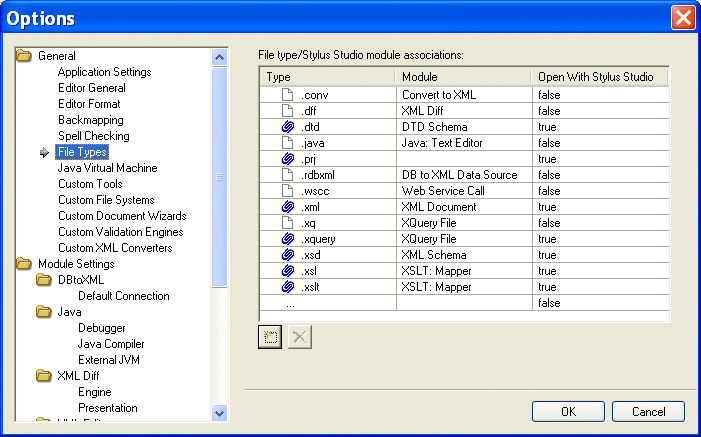Collapse the DBtoXML folder node
This screenshot has height=437, width=701.
tap(44, 280)
